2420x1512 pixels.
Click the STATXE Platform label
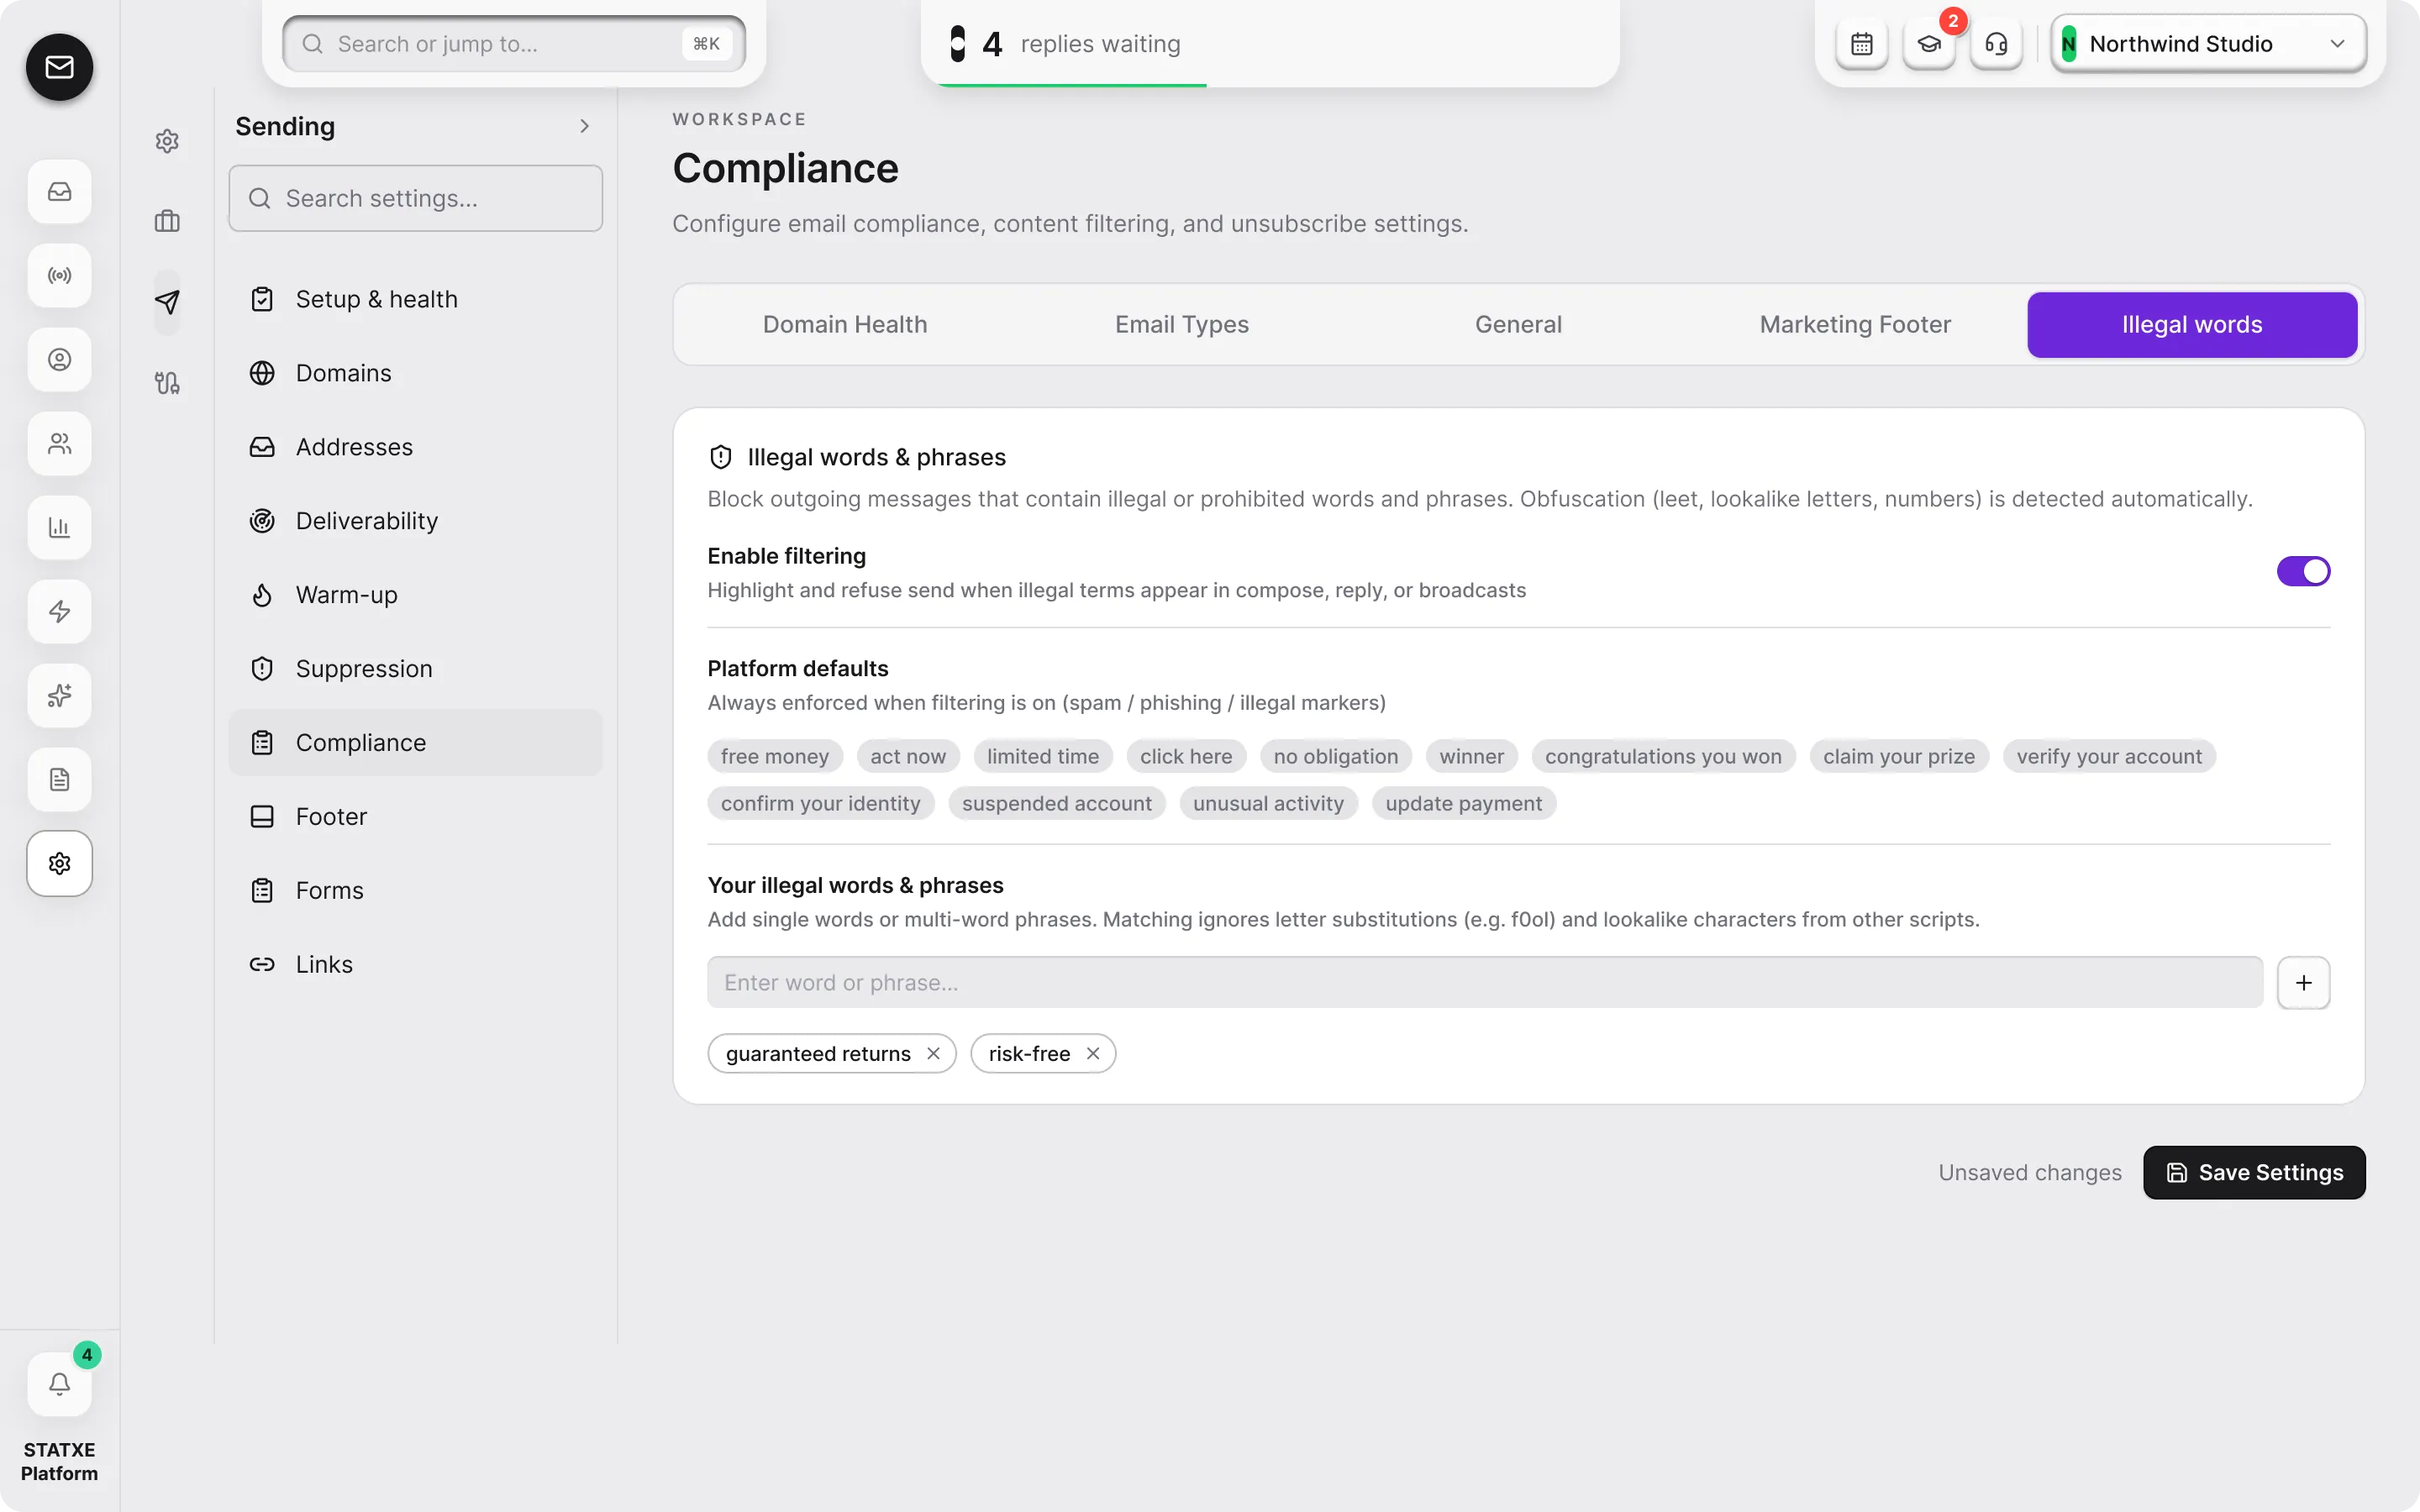pos(59,1461)
